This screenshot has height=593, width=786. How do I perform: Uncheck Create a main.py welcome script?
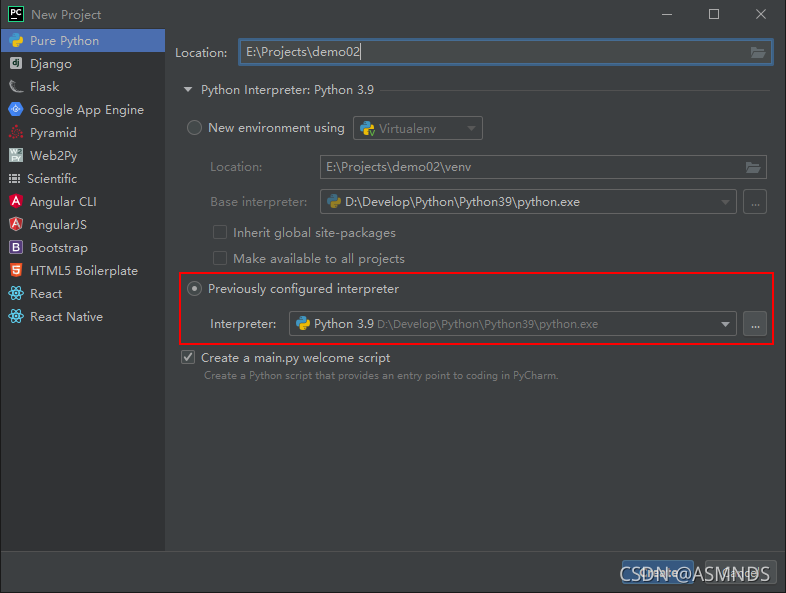point(188,357)
